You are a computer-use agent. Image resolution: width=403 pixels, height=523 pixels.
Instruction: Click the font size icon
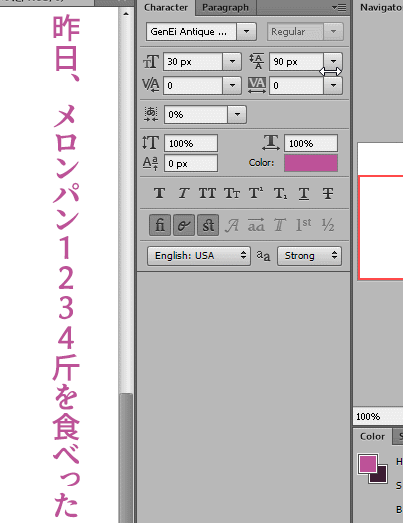click(151, 62)
